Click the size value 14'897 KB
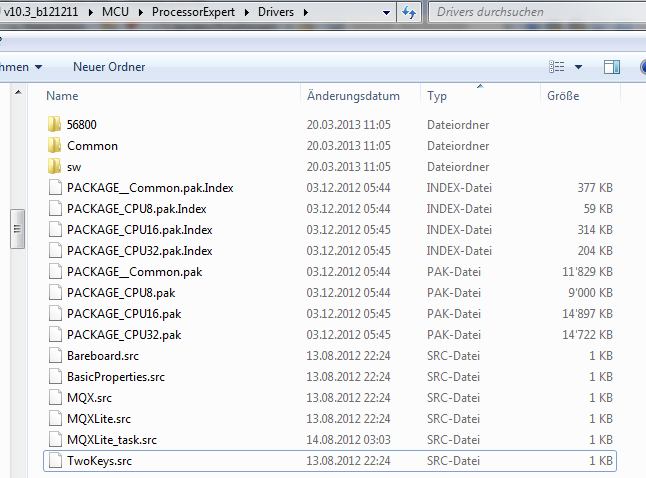The image size is (646, 478). point(587,314)
